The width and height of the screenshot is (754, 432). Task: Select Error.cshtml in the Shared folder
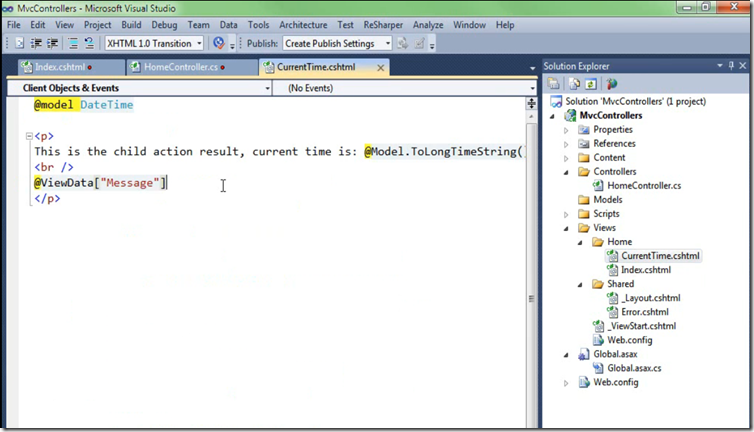pos(644,312)
